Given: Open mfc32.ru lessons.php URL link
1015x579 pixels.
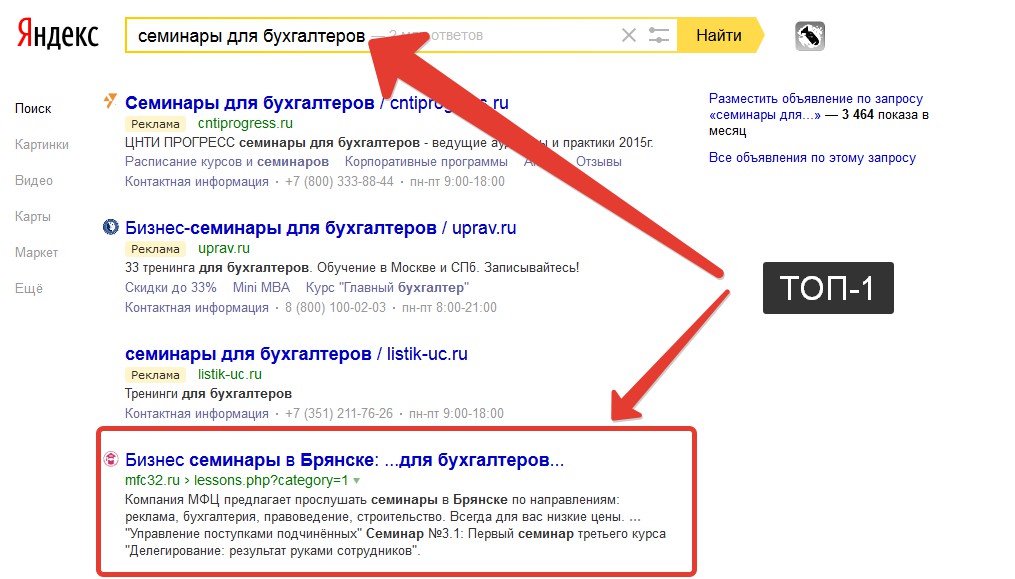Looking at the screenshot, I should click(236, 481).
